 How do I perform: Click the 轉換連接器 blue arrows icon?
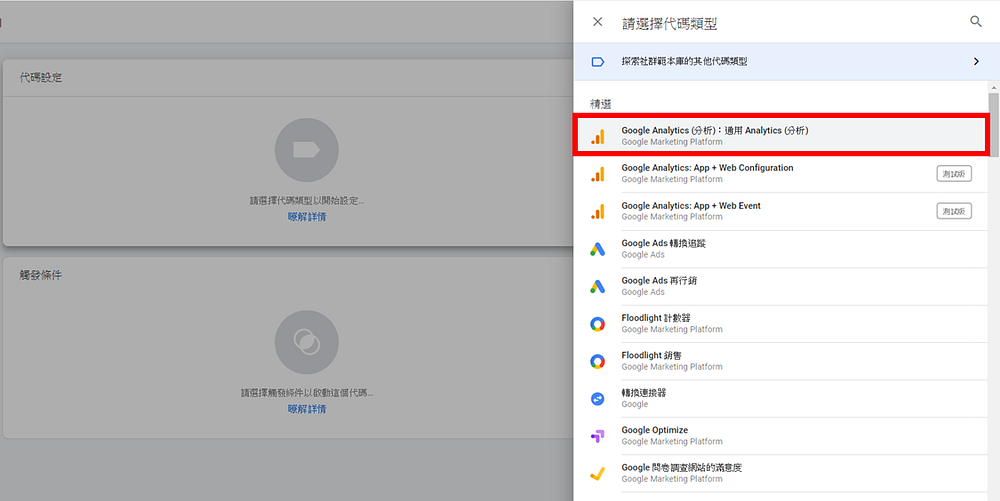tap(598, 399)
